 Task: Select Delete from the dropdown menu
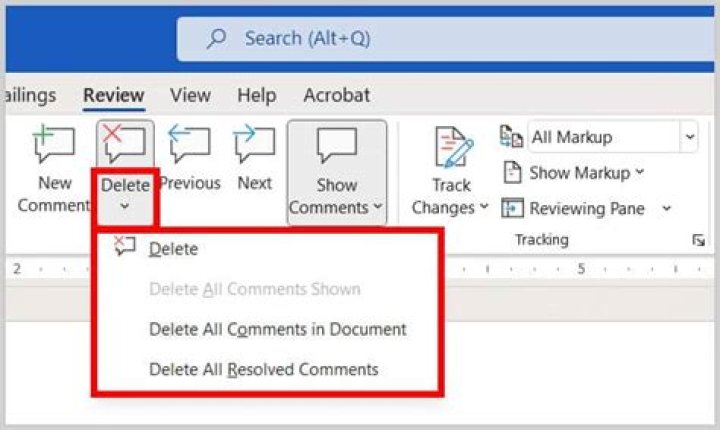(173, 249)
